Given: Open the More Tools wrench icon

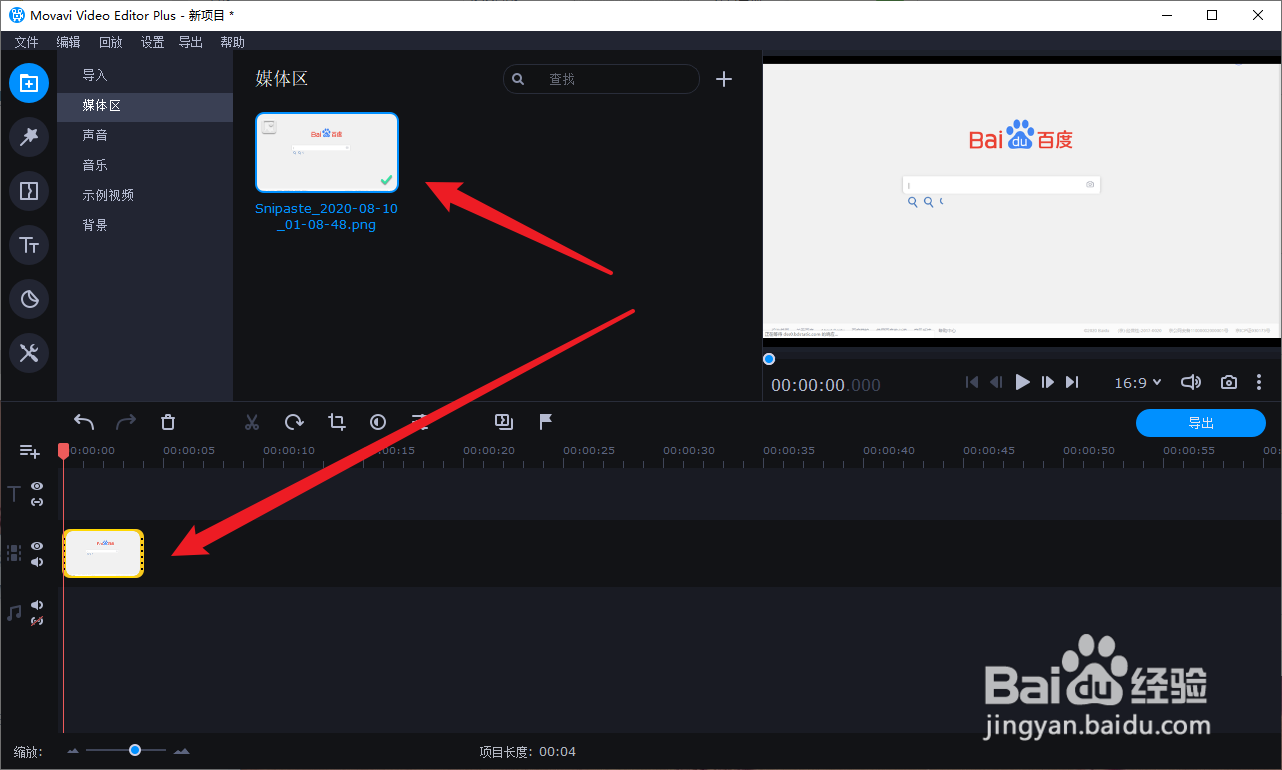Looking at the screenshot, I should (x=29, y=353).
